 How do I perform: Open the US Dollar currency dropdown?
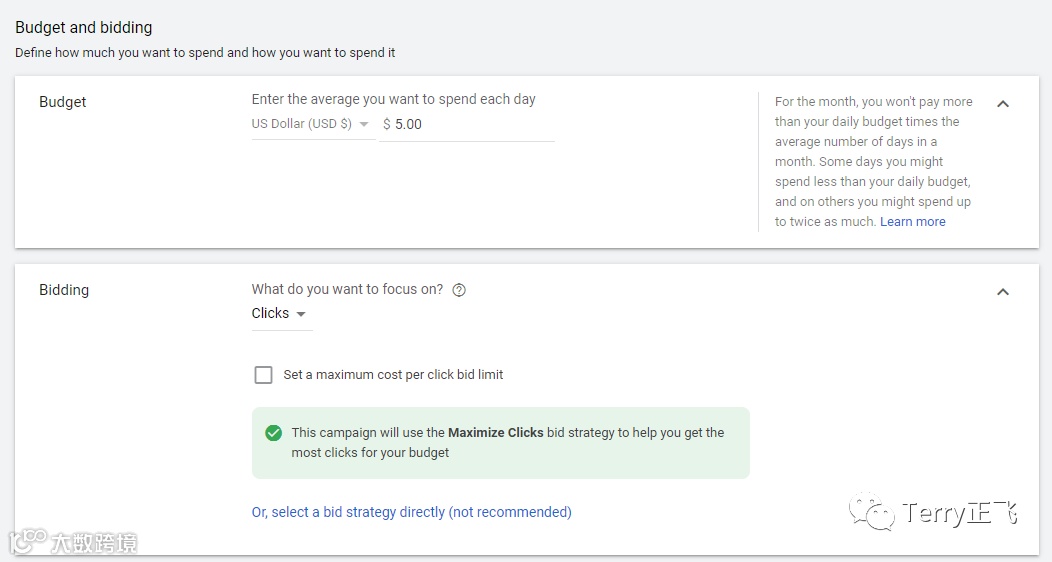pos(310,125)
